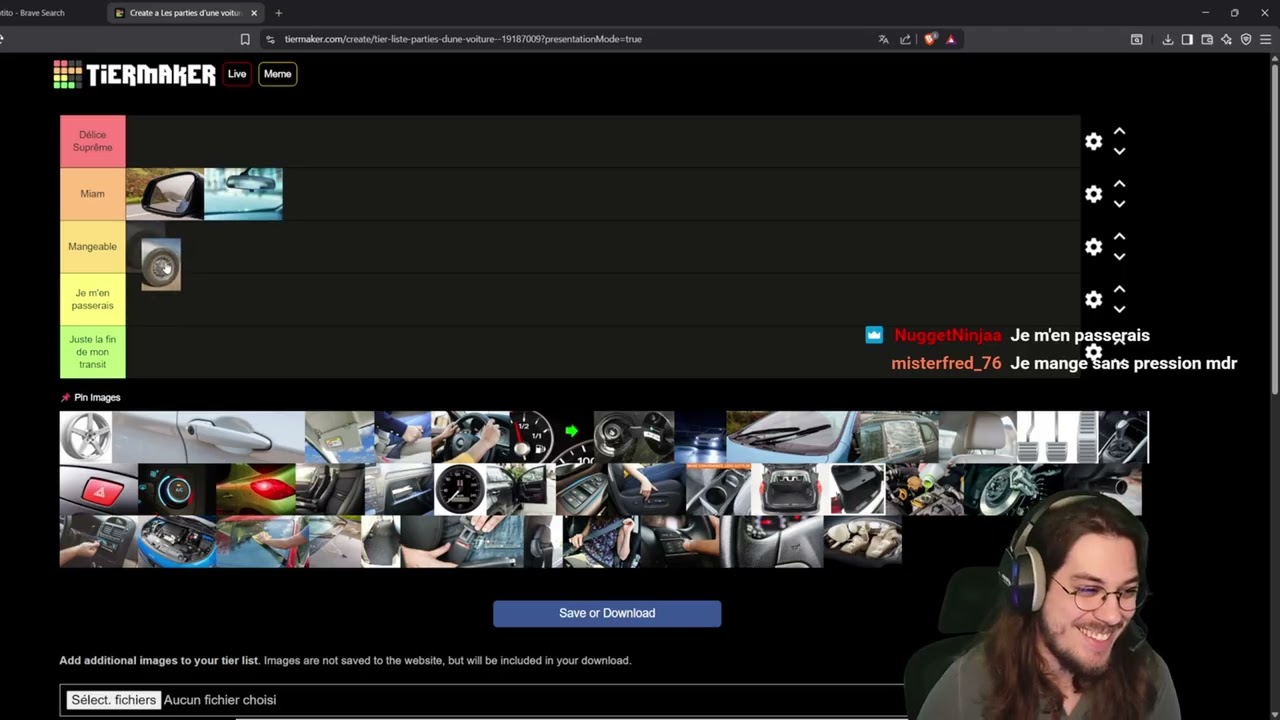
Task: Click Sélect. fichiers file chooser button
Action: 113,700
